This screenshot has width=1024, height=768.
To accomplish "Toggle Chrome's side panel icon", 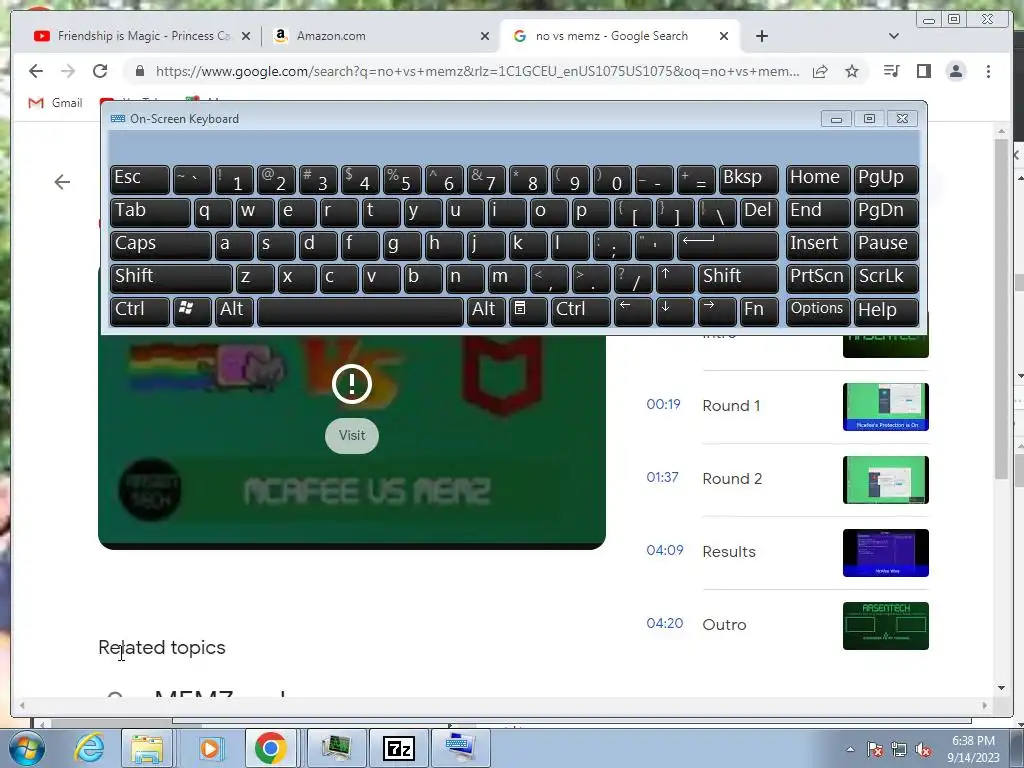I will [923, 71].
